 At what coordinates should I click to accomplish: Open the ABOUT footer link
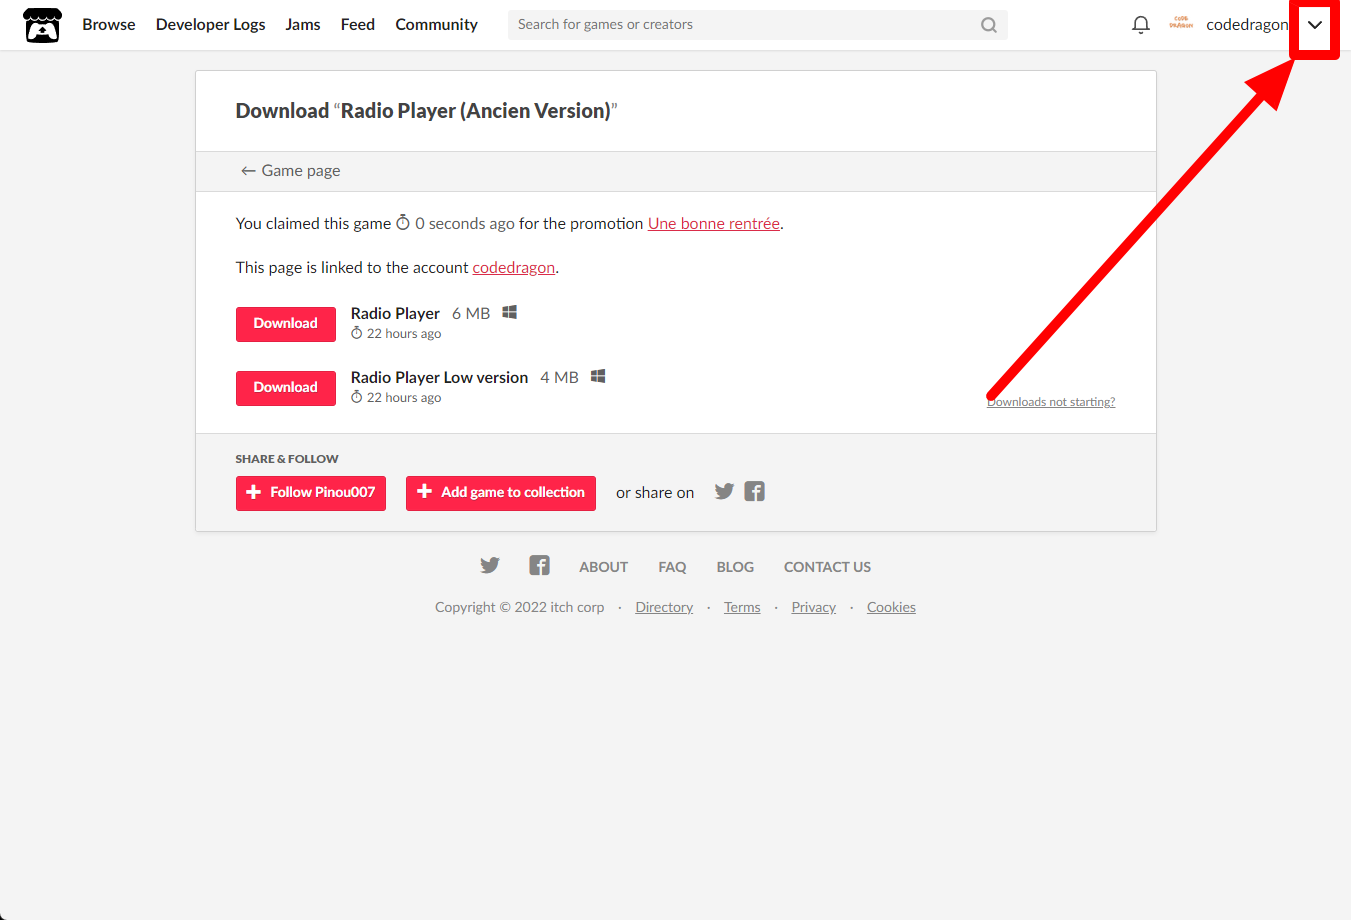(x=604, y=567)
